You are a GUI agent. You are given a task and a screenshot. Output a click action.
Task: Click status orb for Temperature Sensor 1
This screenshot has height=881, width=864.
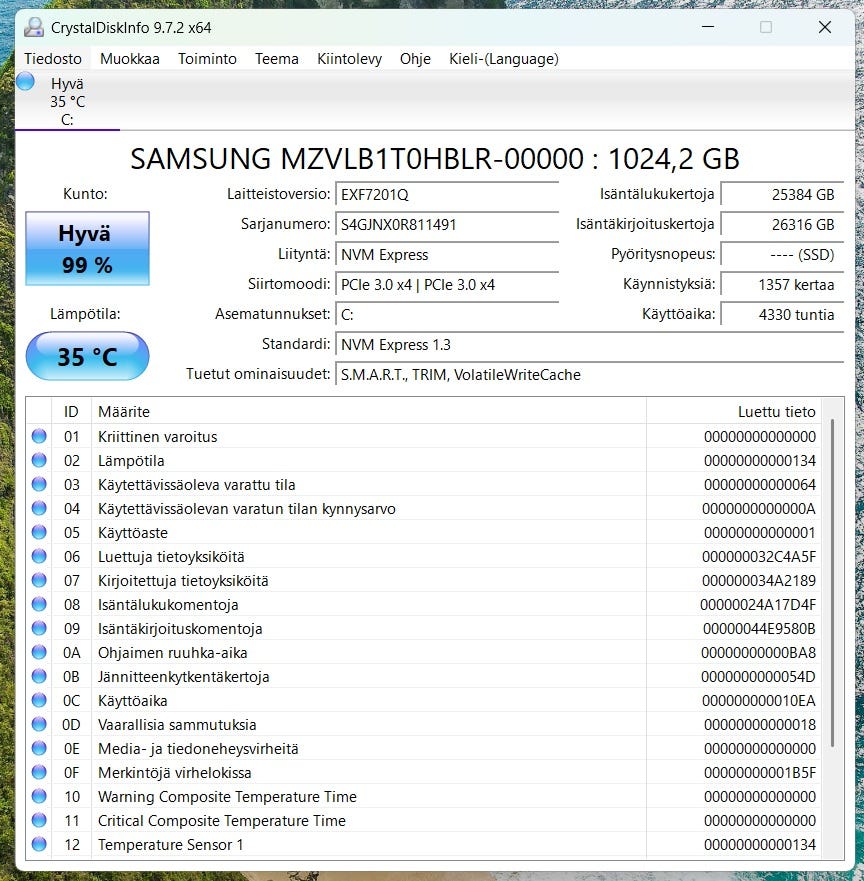pyautogui.click(x=39, y=844)
